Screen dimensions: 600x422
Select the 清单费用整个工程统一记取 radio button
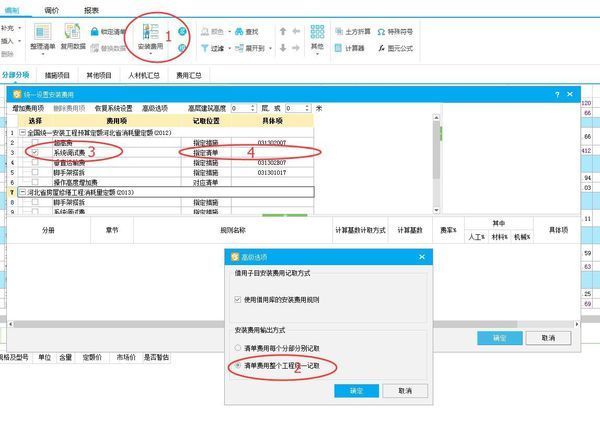coord(238,366)
